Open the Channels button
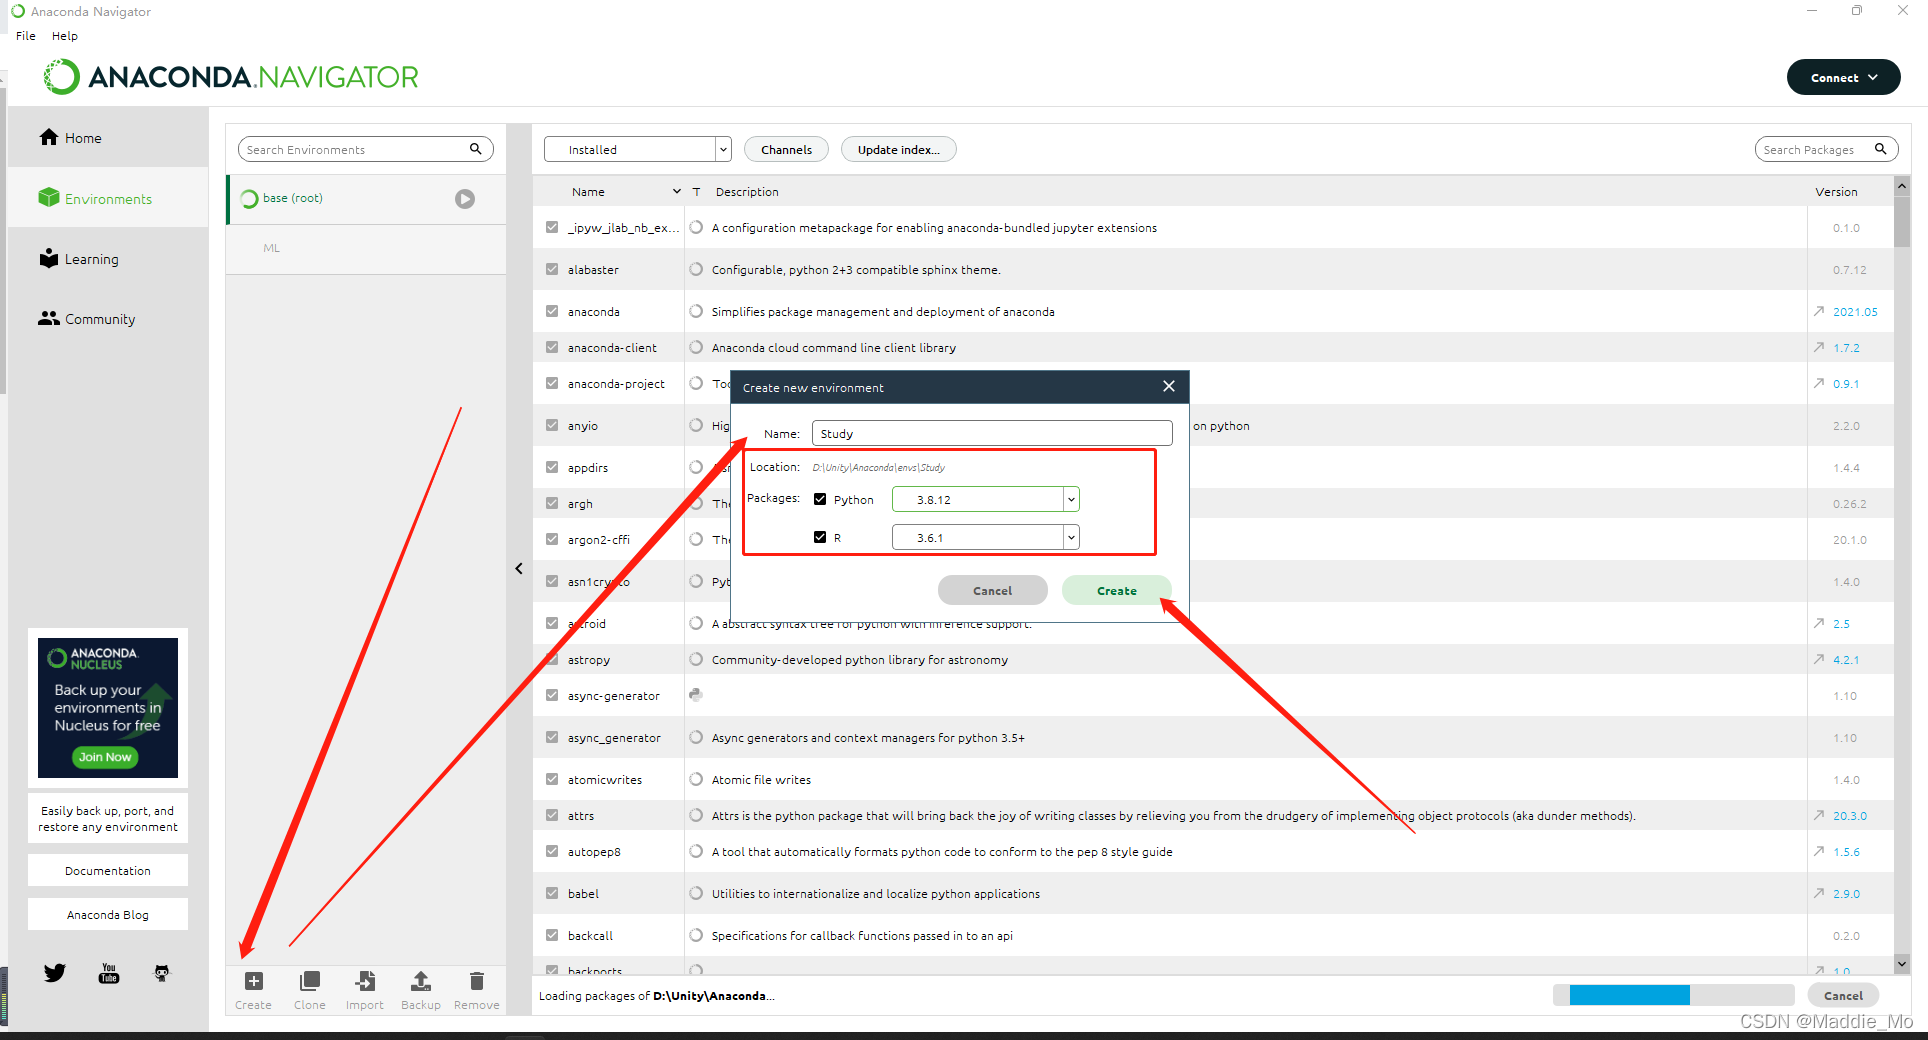The height and width of the screenshot is (1040, 1928). (786, 149)
